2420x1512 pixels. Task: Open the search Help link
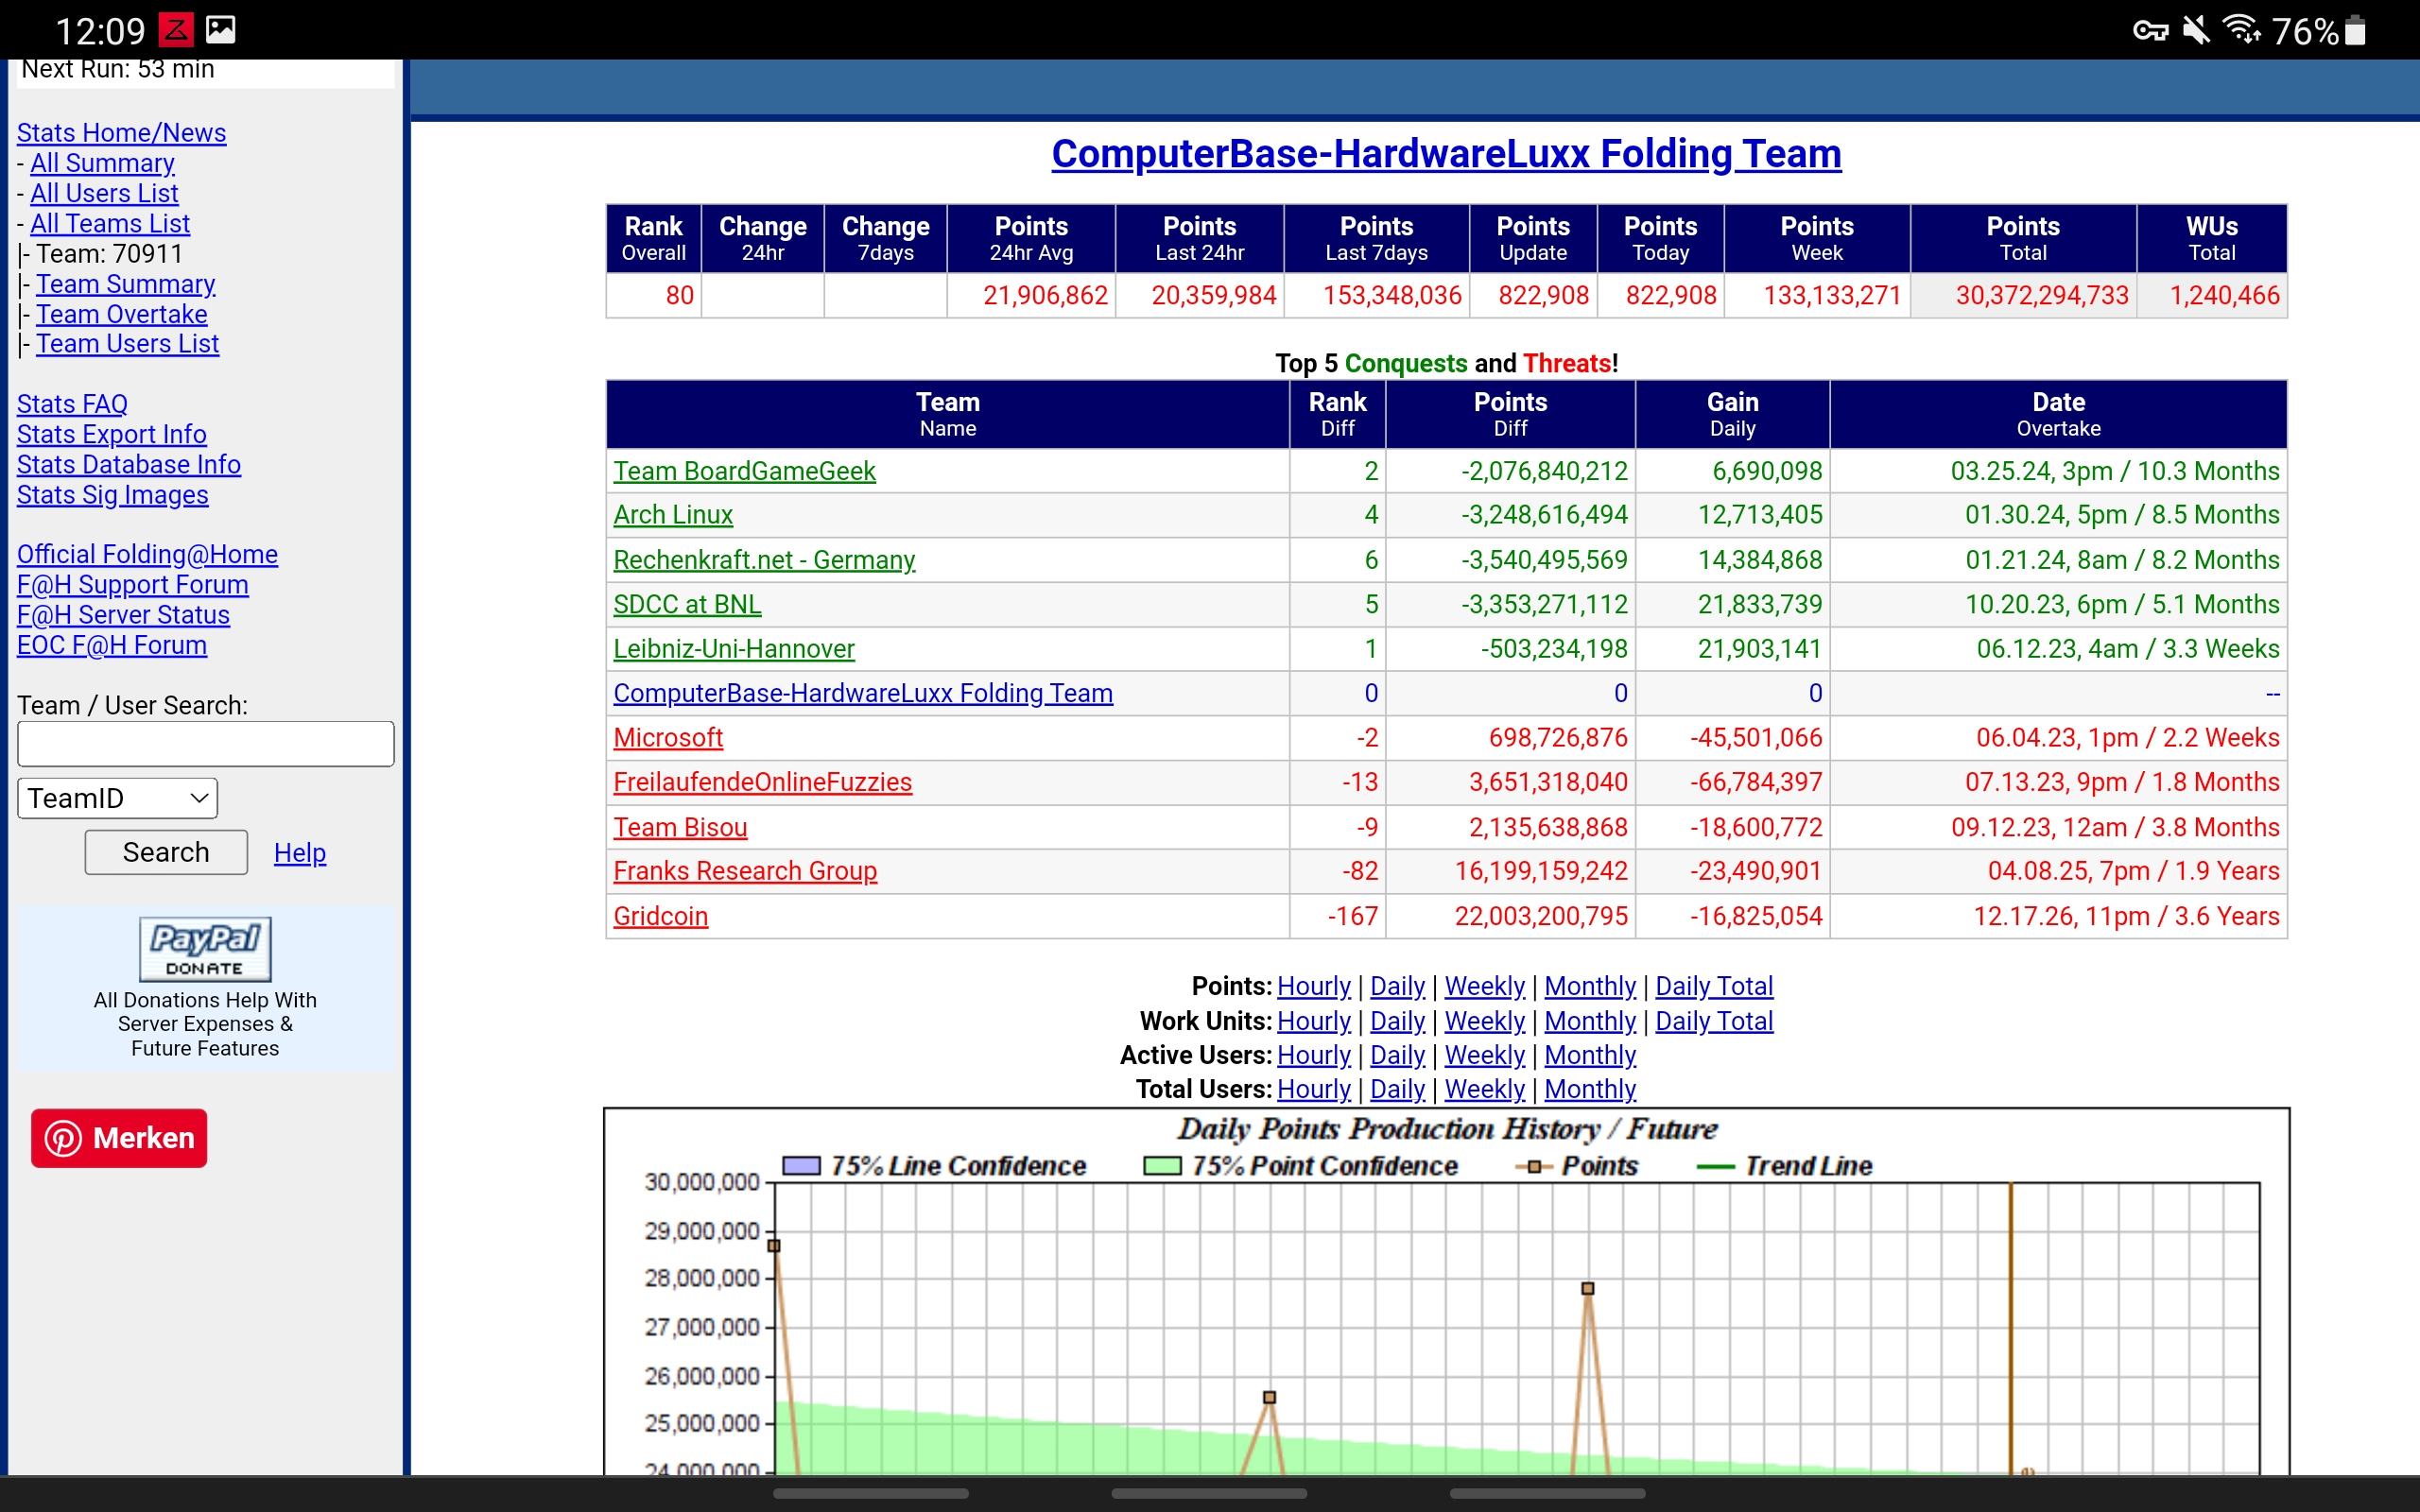(300, 853)
